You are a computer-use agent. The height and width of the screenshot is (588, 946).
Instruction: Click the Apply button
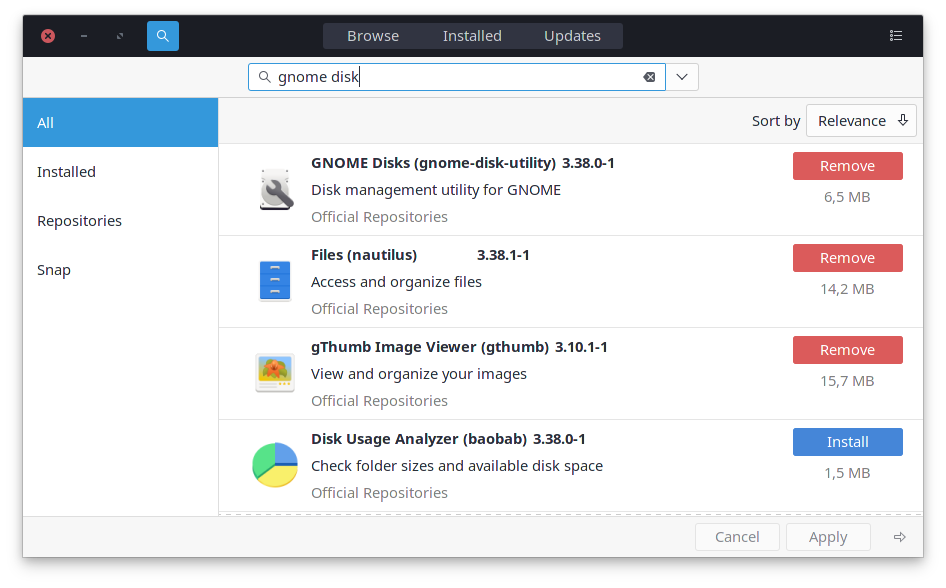tap(828, 537)
